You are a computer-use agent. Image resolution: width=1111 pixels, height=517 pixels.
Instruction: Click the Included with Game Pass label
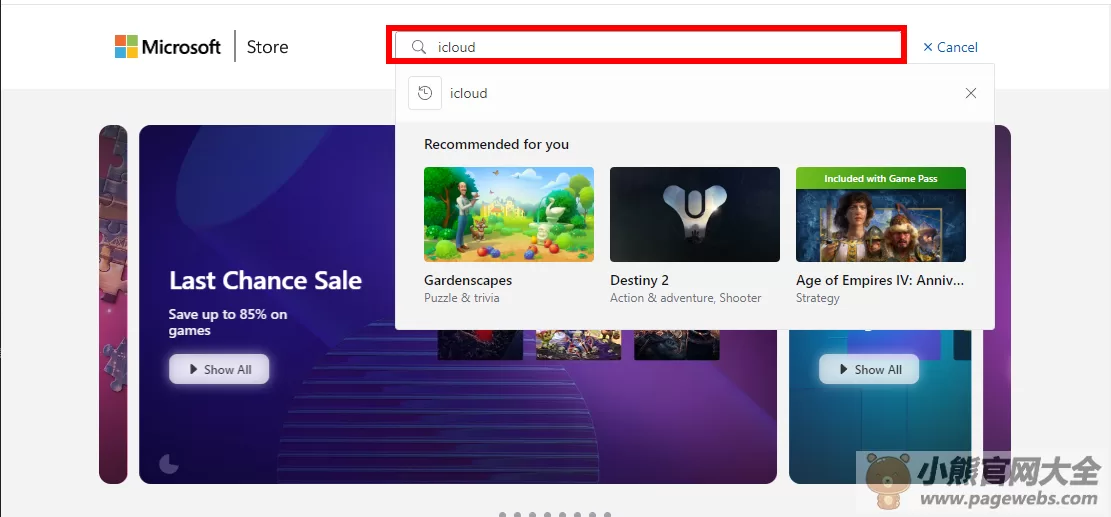pos(881,178)
